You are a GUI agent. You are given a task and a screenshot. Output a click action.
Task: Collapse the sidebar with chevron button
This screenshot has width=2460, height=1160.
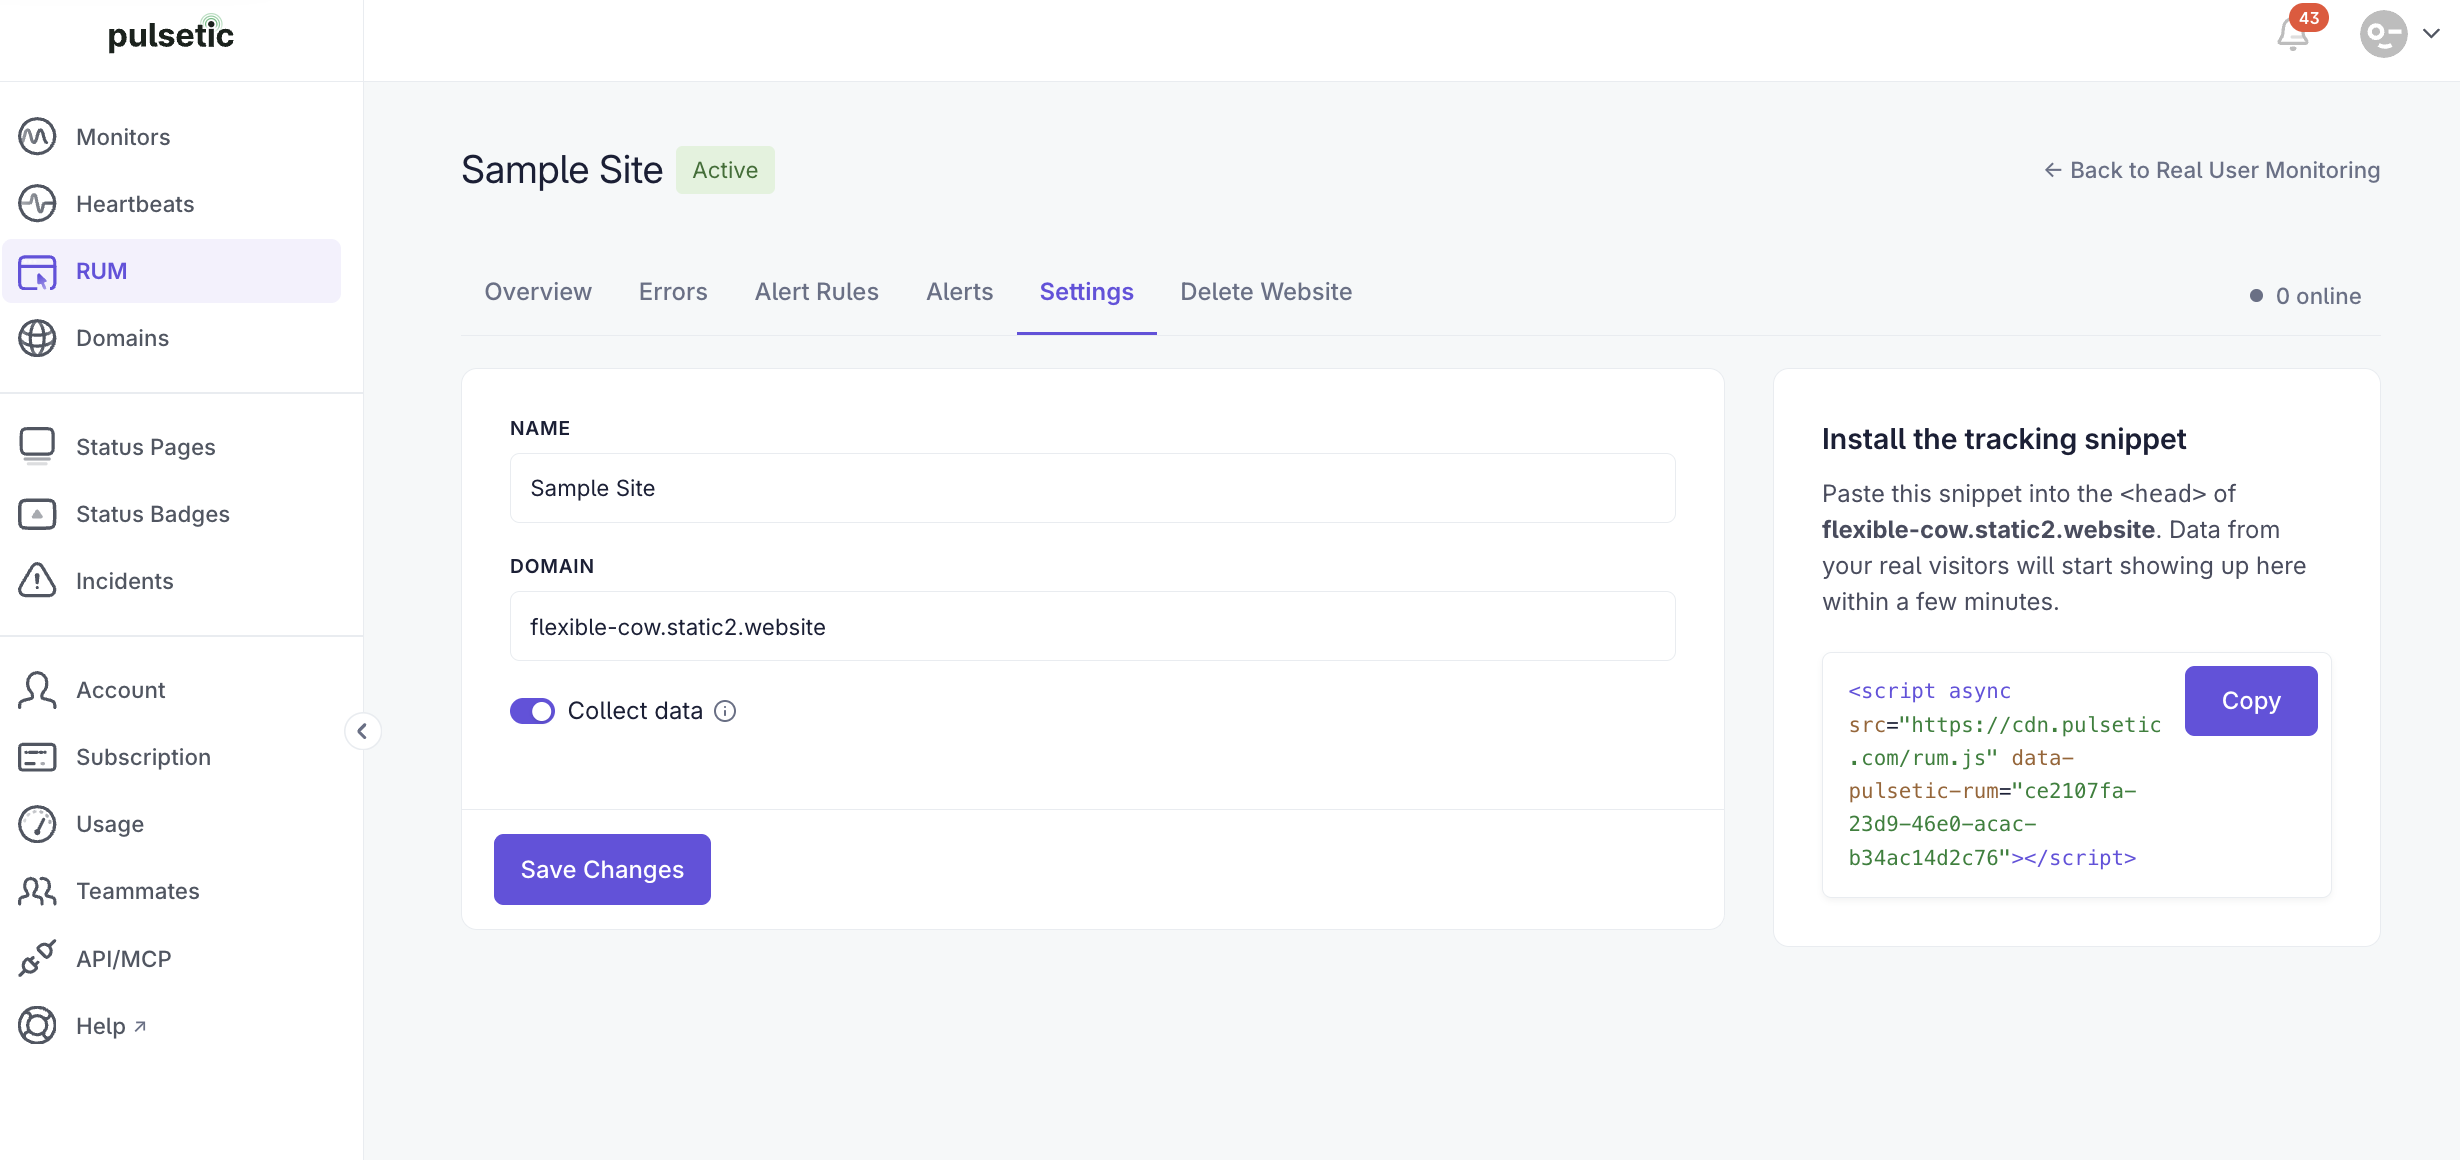click(363, 731)
